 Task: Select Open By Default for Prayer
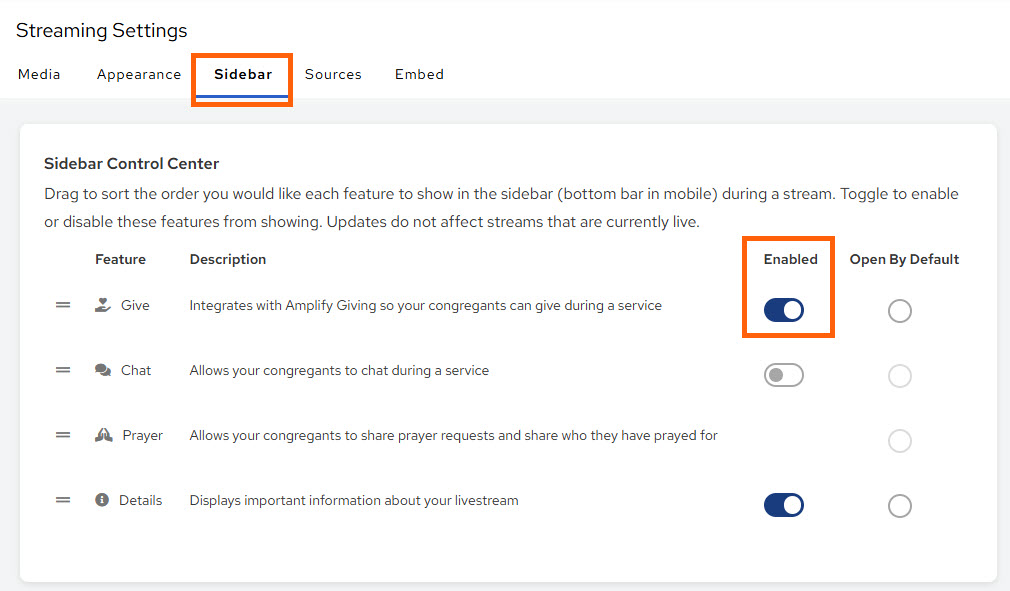tap(899, 441)
